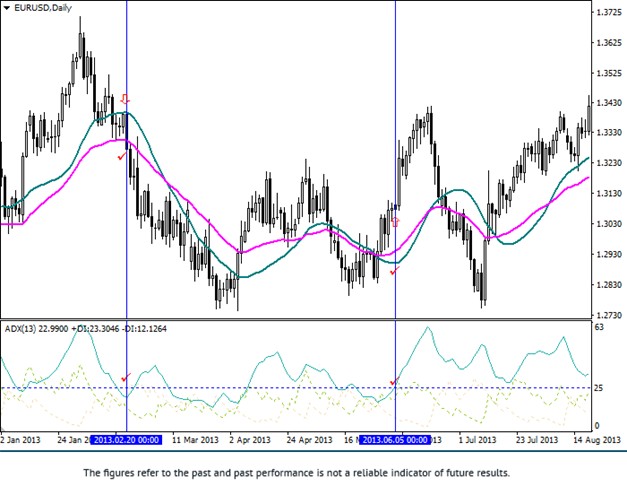Click the 1.3430 price scale label
627x495 pixels.
point(608,103)
